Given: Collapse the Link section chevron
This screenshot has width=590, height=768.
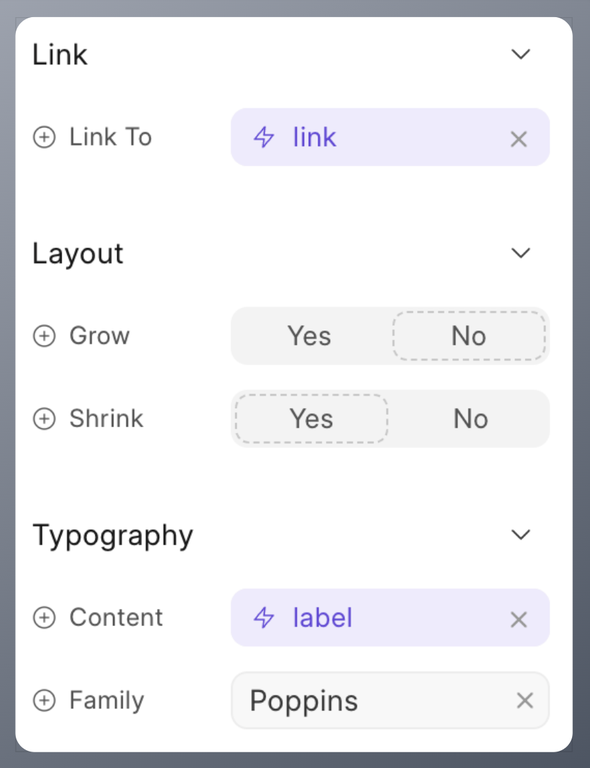Looking at the screenshot, I should pyautogui.click(x=520, y=54).
